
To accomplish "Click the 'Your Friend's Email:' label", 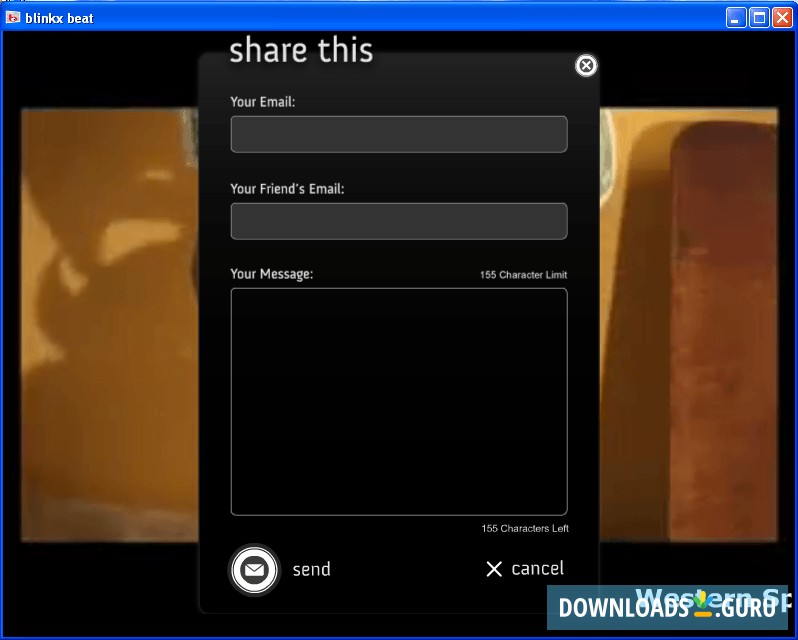I will tap(287, 189).
